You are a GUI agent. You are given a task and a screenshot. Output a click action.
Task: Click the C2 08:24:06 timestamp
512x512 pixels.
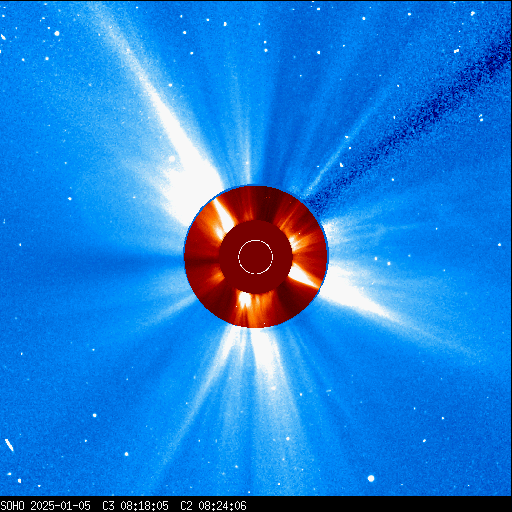coord(213,506)
